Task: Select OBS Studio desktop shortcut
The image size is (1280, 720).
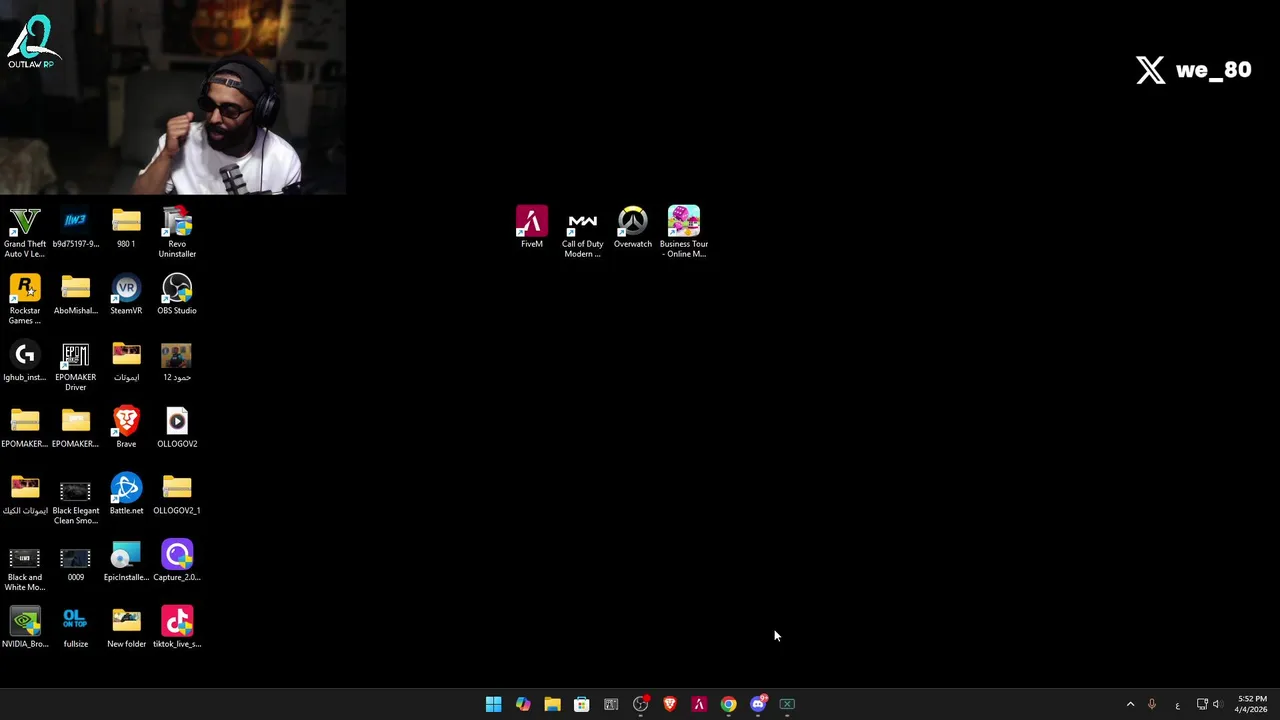Action: [x=177, y=294]
